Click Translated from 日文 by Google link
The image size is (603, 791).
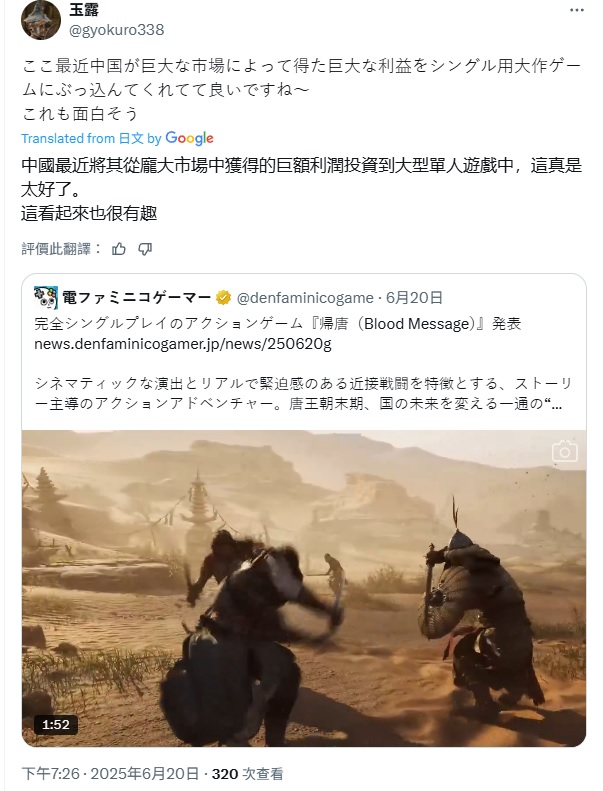[118, 138]
